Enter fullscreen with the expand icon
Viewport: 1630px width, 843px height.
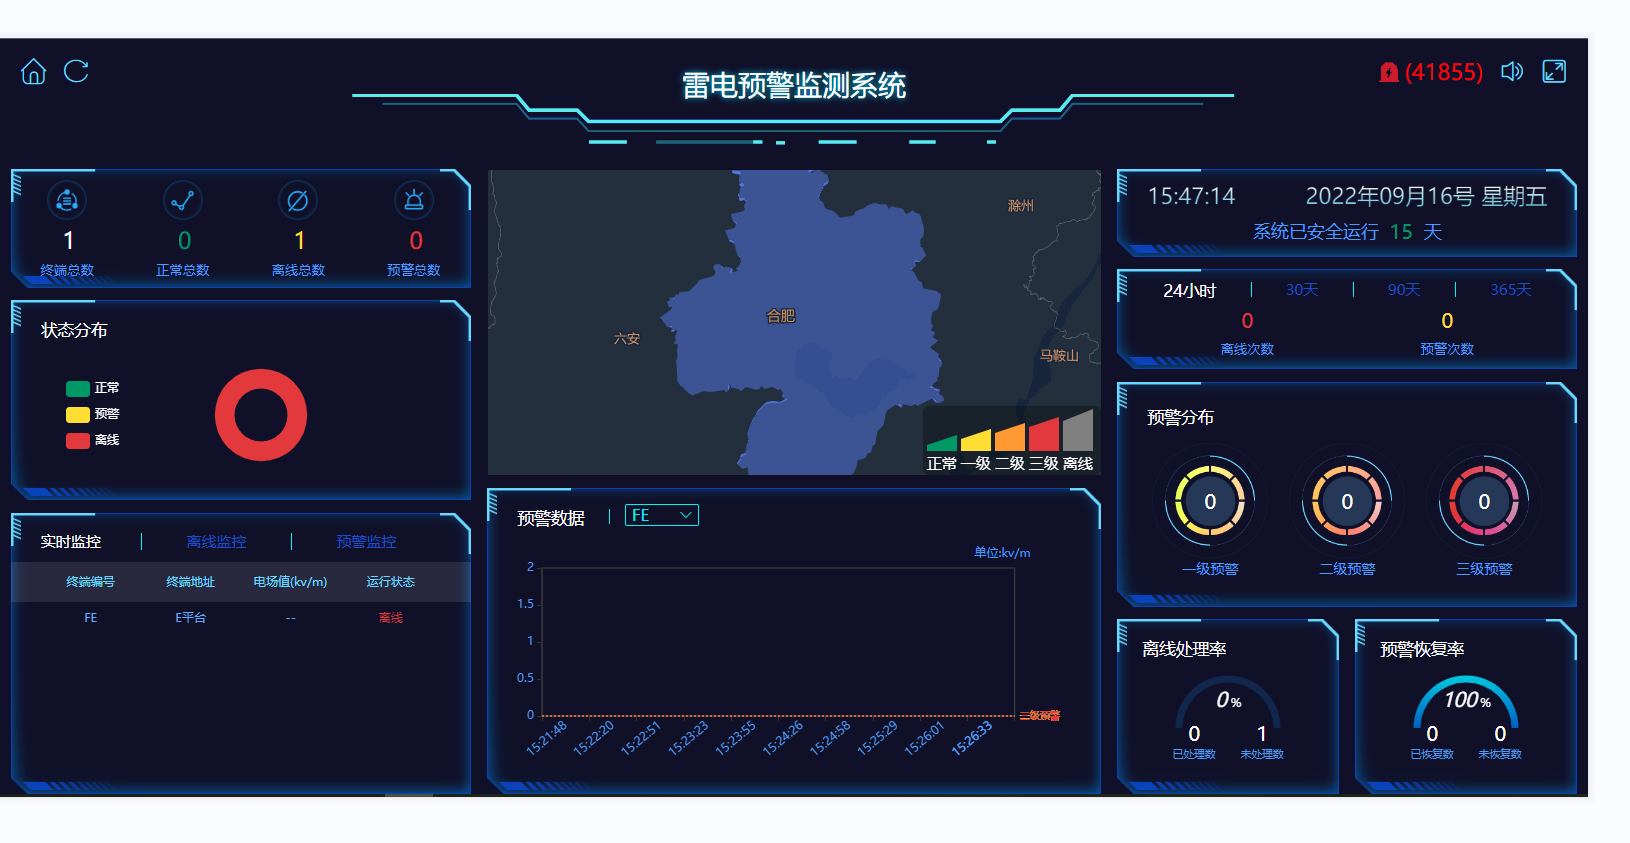point(1554,72)
